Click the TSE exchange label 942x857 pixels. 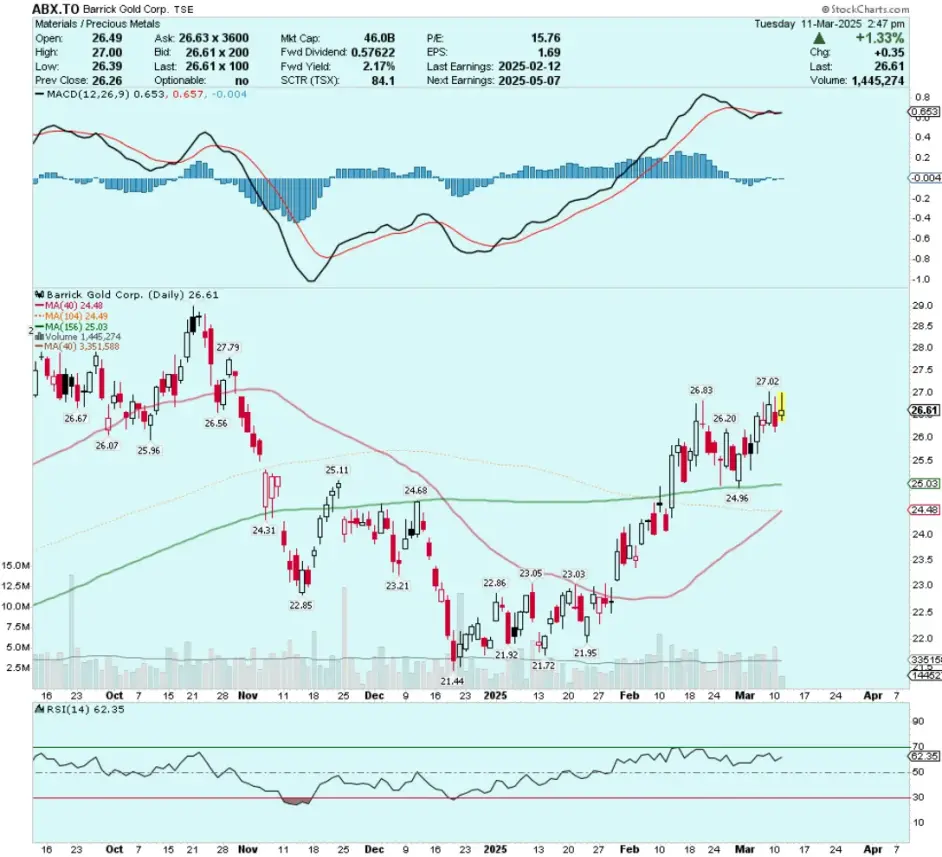point(182,10)
